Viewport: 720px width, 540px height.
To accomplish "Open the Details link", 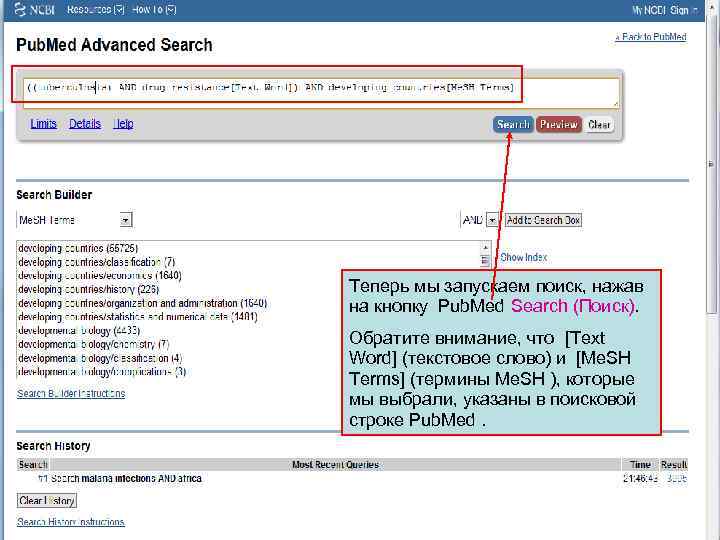I will (85, 124).
